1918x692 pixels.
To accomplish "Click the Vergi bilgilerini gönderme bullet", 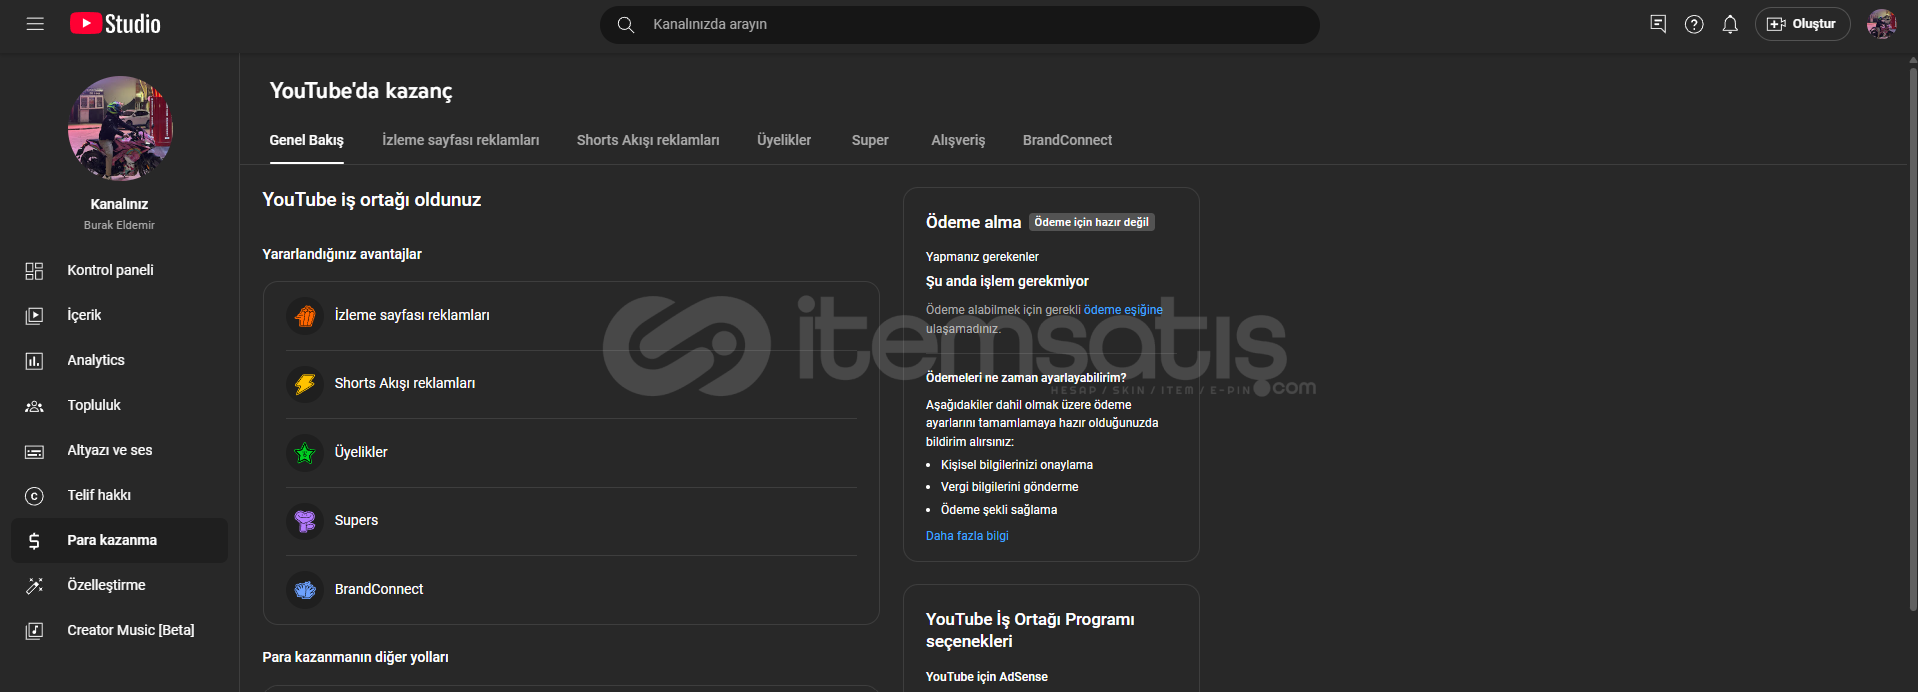I will 1009,487.
